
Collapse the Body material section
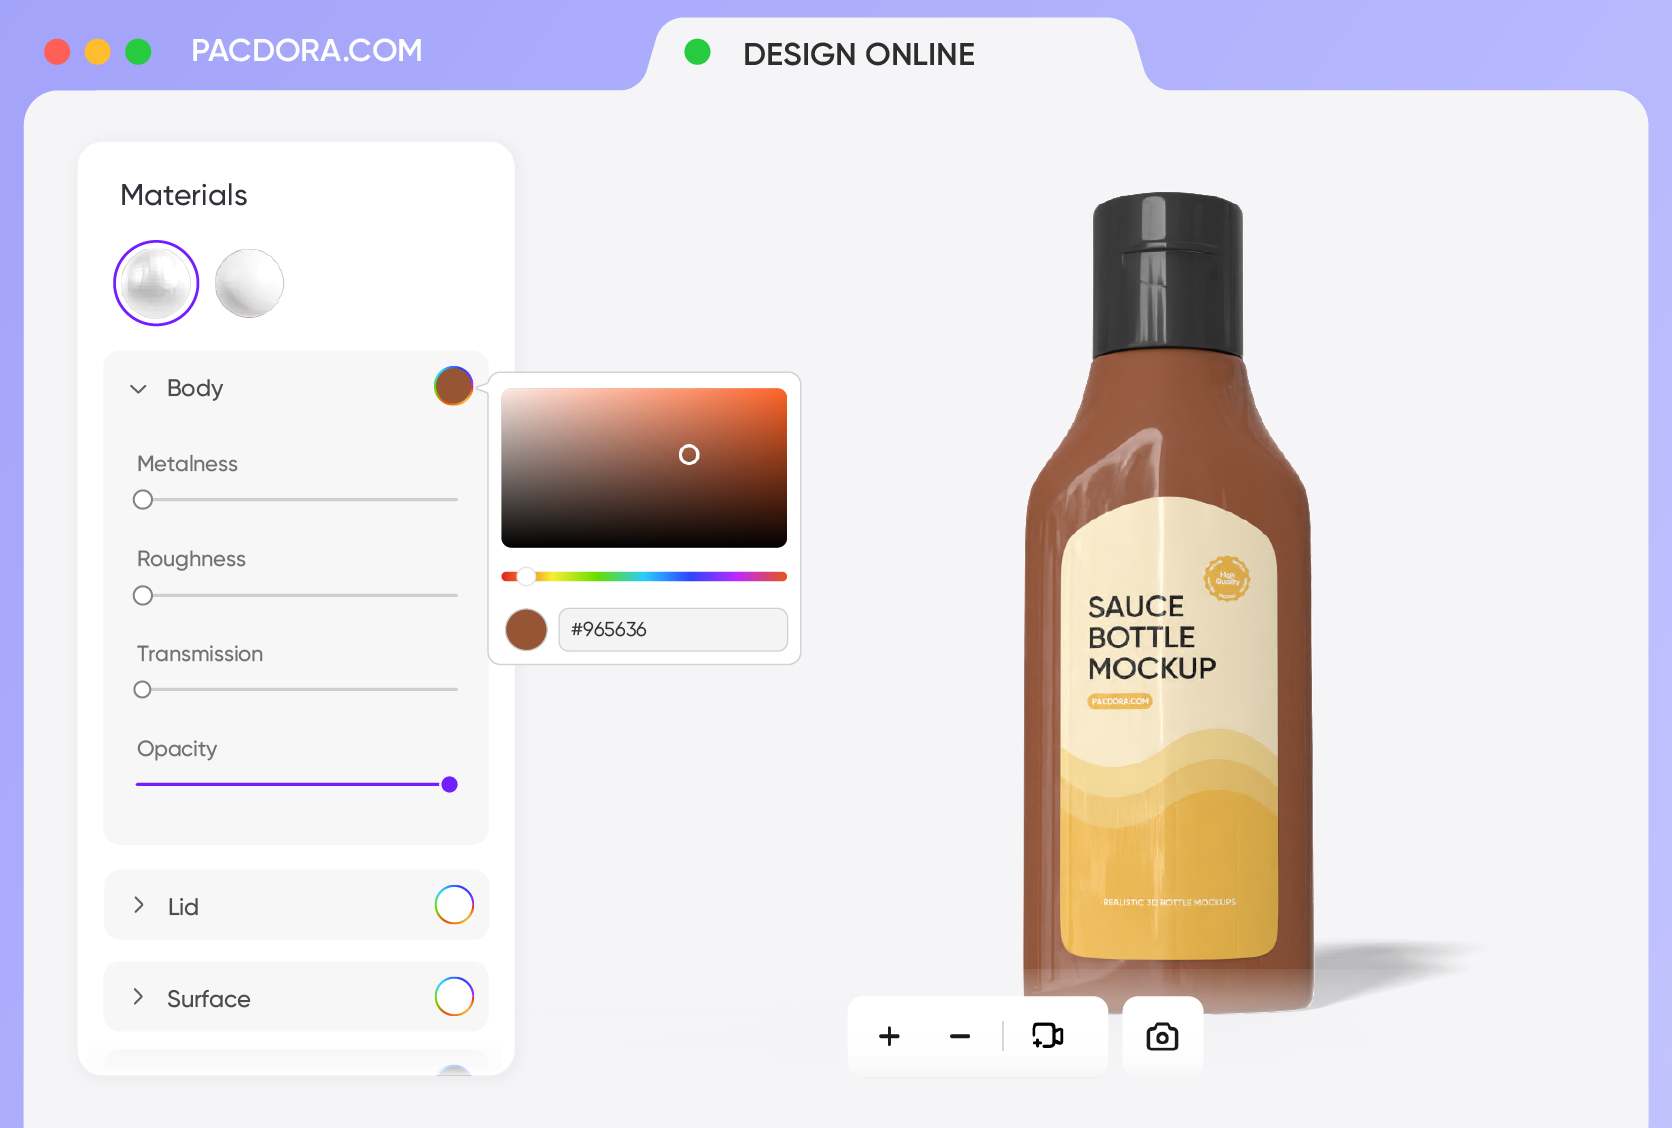coord(138,389)
